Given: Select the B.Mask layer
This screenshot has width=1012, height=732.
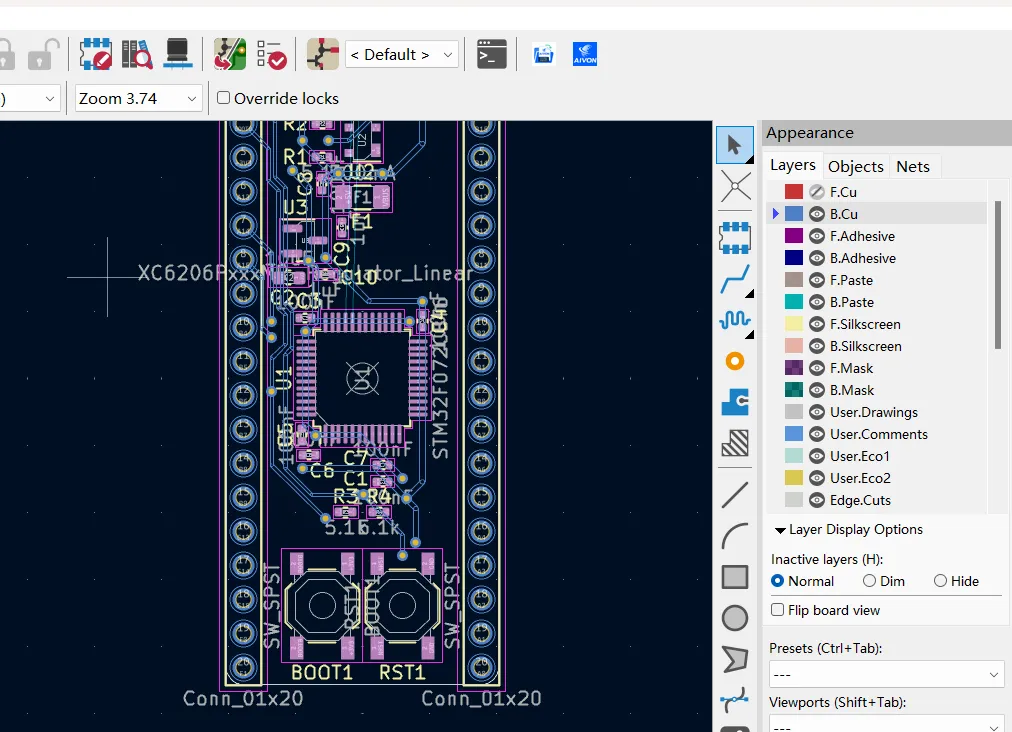Looking at the screenshot, I should click(852, 390).
